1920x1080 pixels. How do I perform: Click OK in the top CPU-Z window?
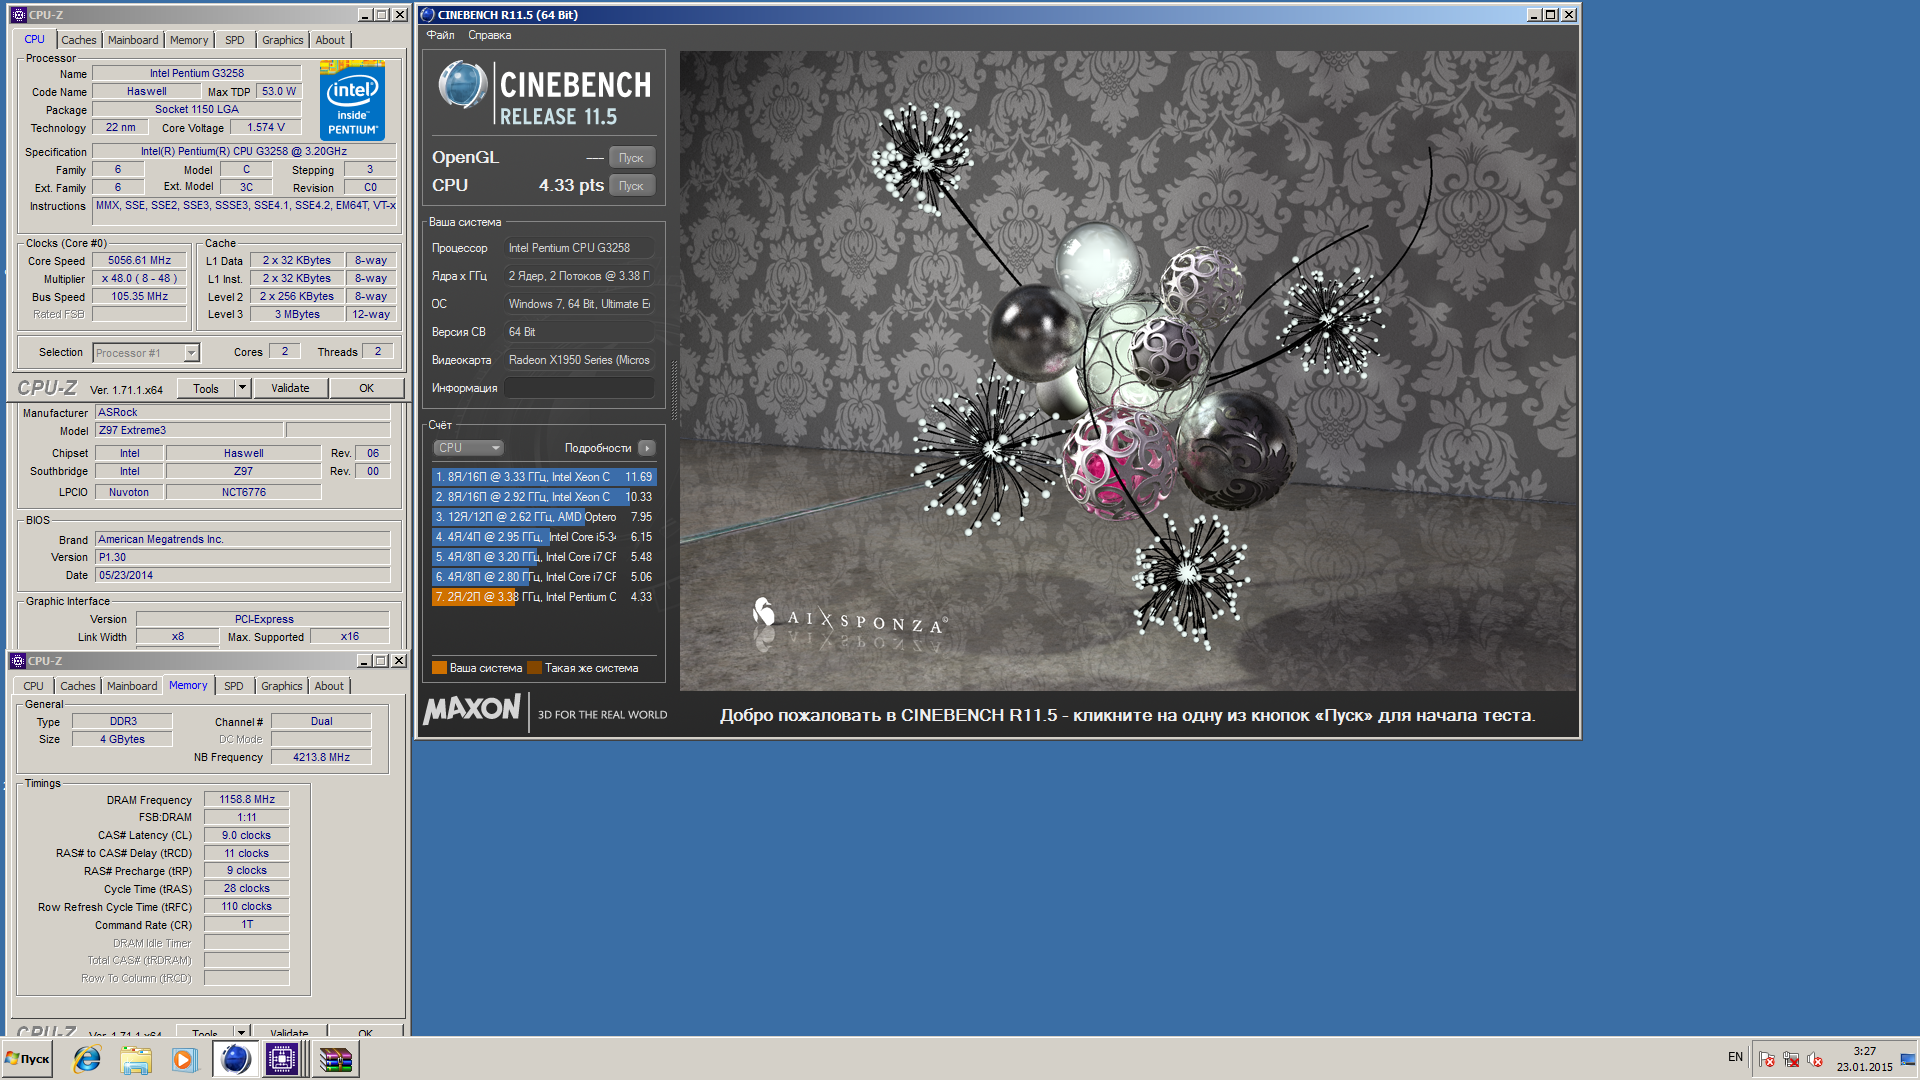pyautogui.click(x=367, y=388)
